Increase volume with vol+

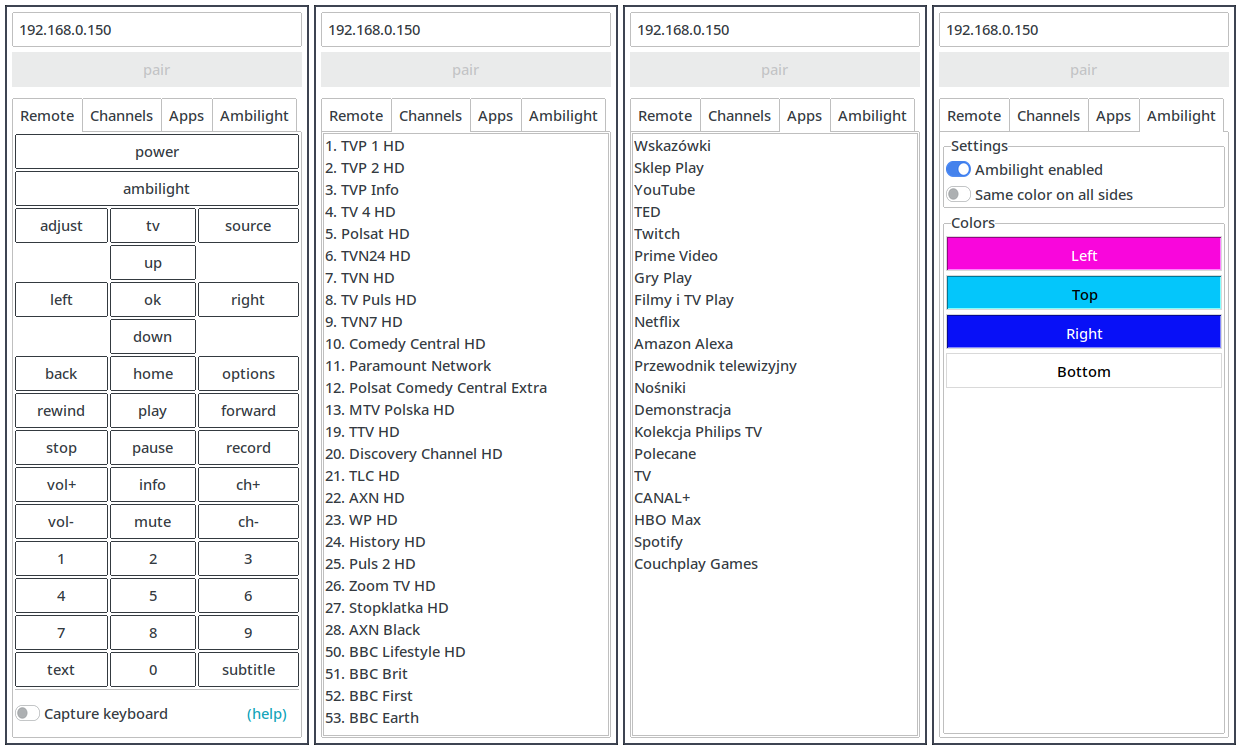(61, 484)
